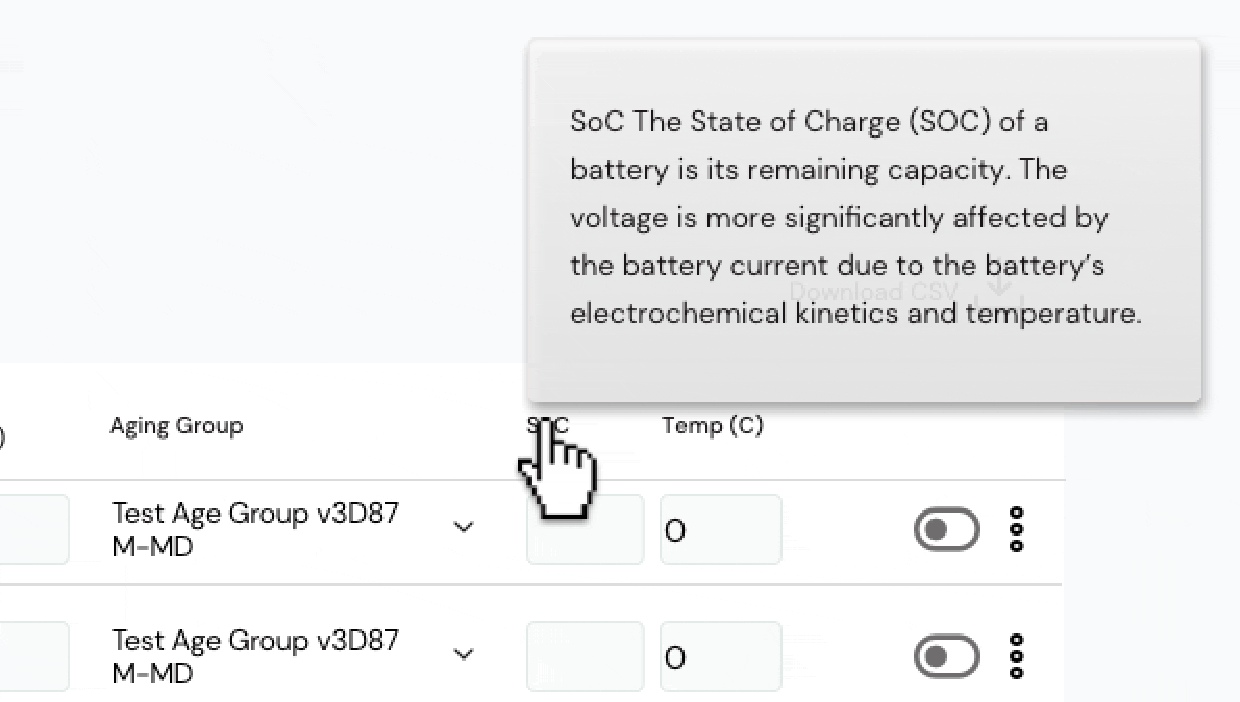
Task: Click the Temp (C) column header
Action: tap(712, 426)
